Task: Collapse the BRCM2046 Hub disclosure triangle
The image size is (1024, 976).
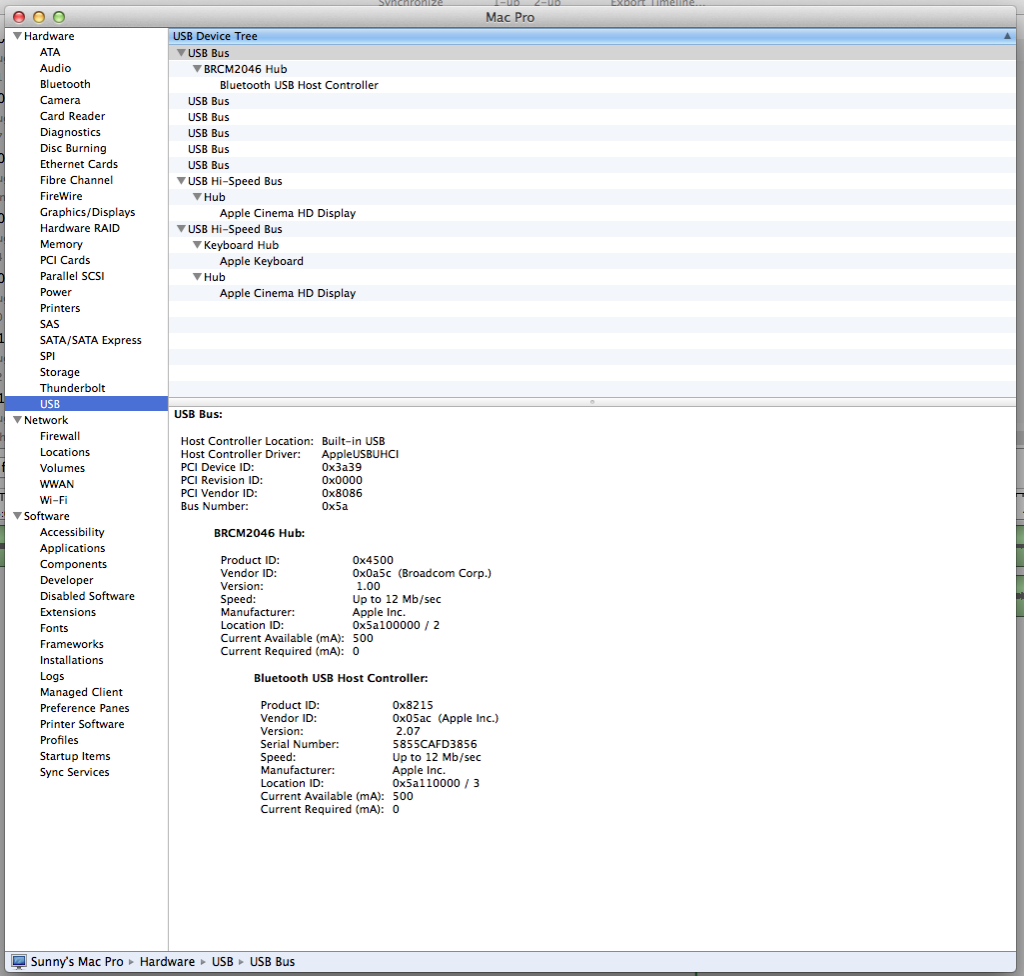Action: [197, 69]
